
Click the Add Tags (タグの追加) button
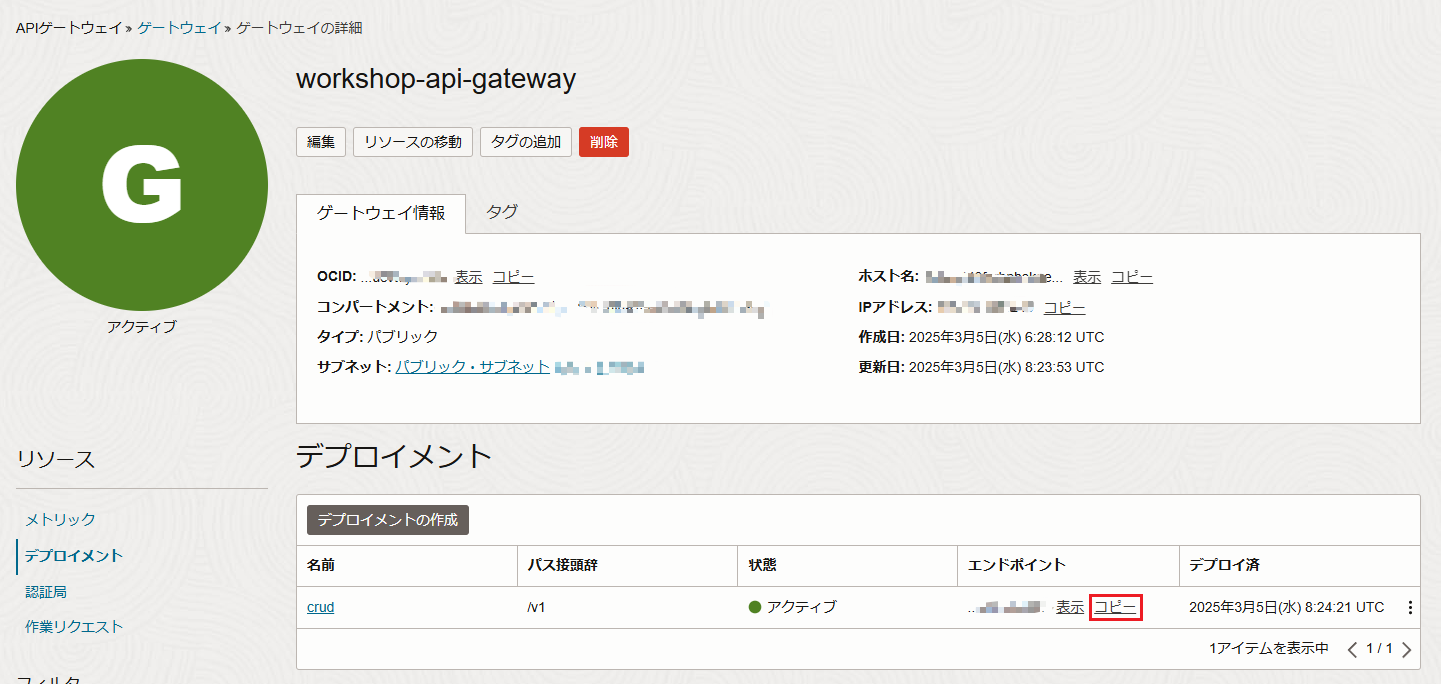526,142
